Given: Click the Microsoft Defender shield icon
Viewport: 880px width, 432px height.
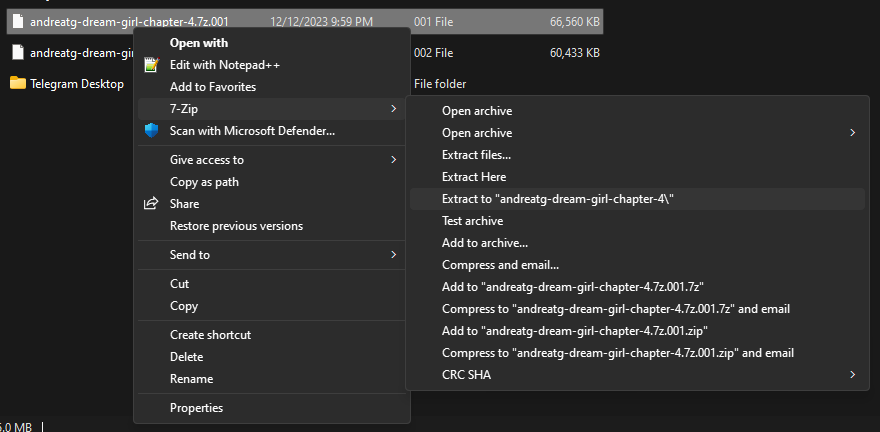Looking at the screenshot, I should (151, 130).
